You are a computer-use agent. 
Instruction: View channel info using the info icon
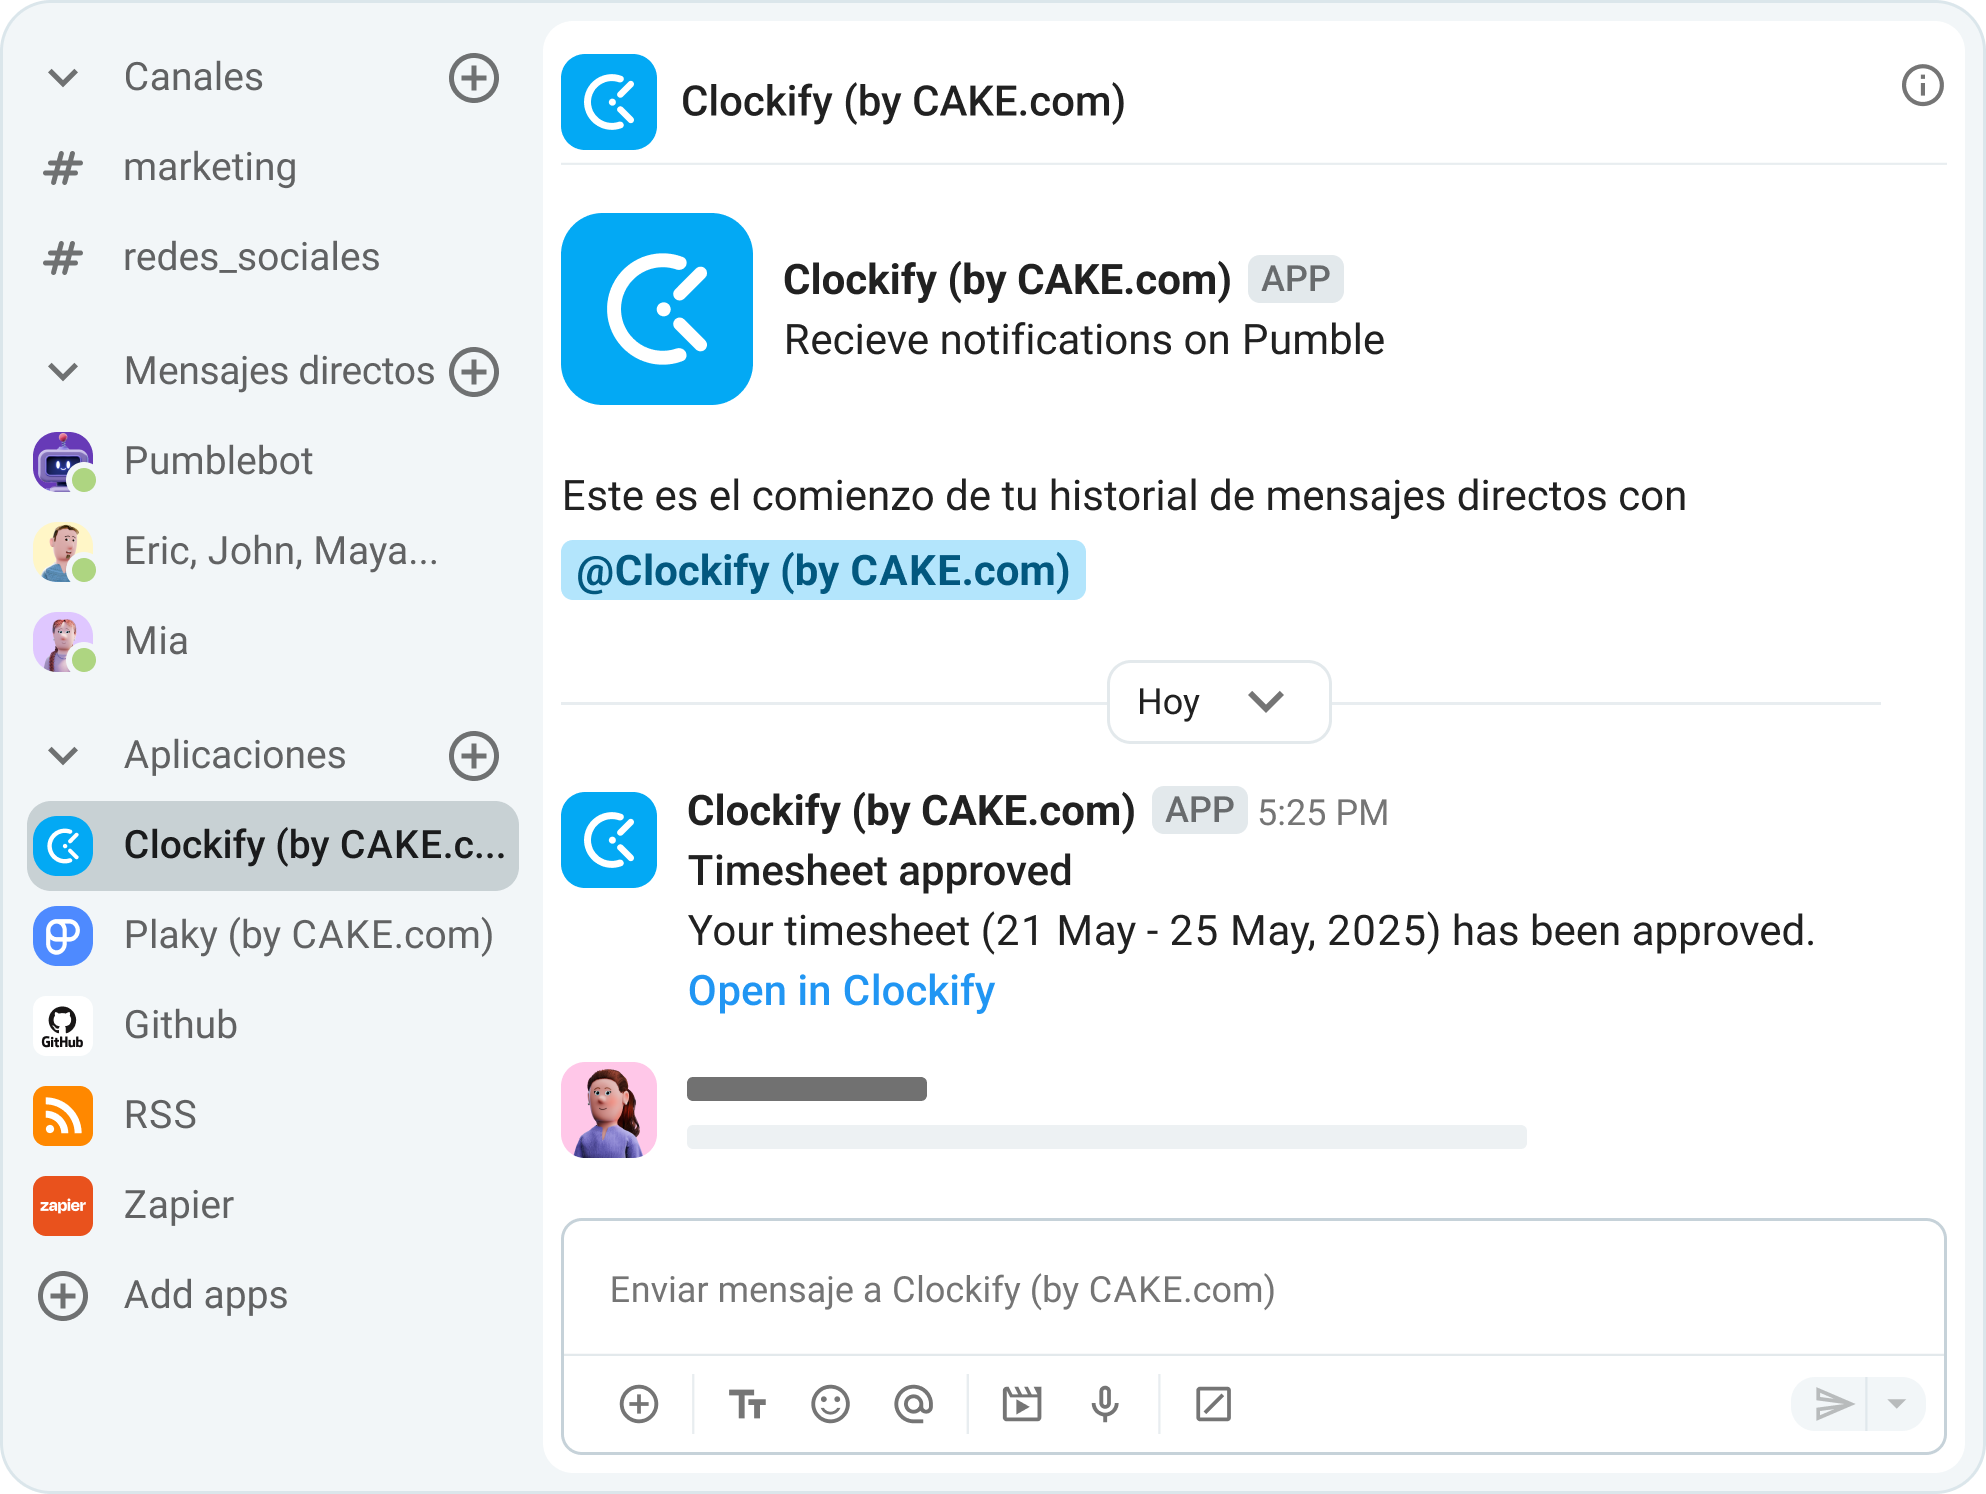(1921, 86)
